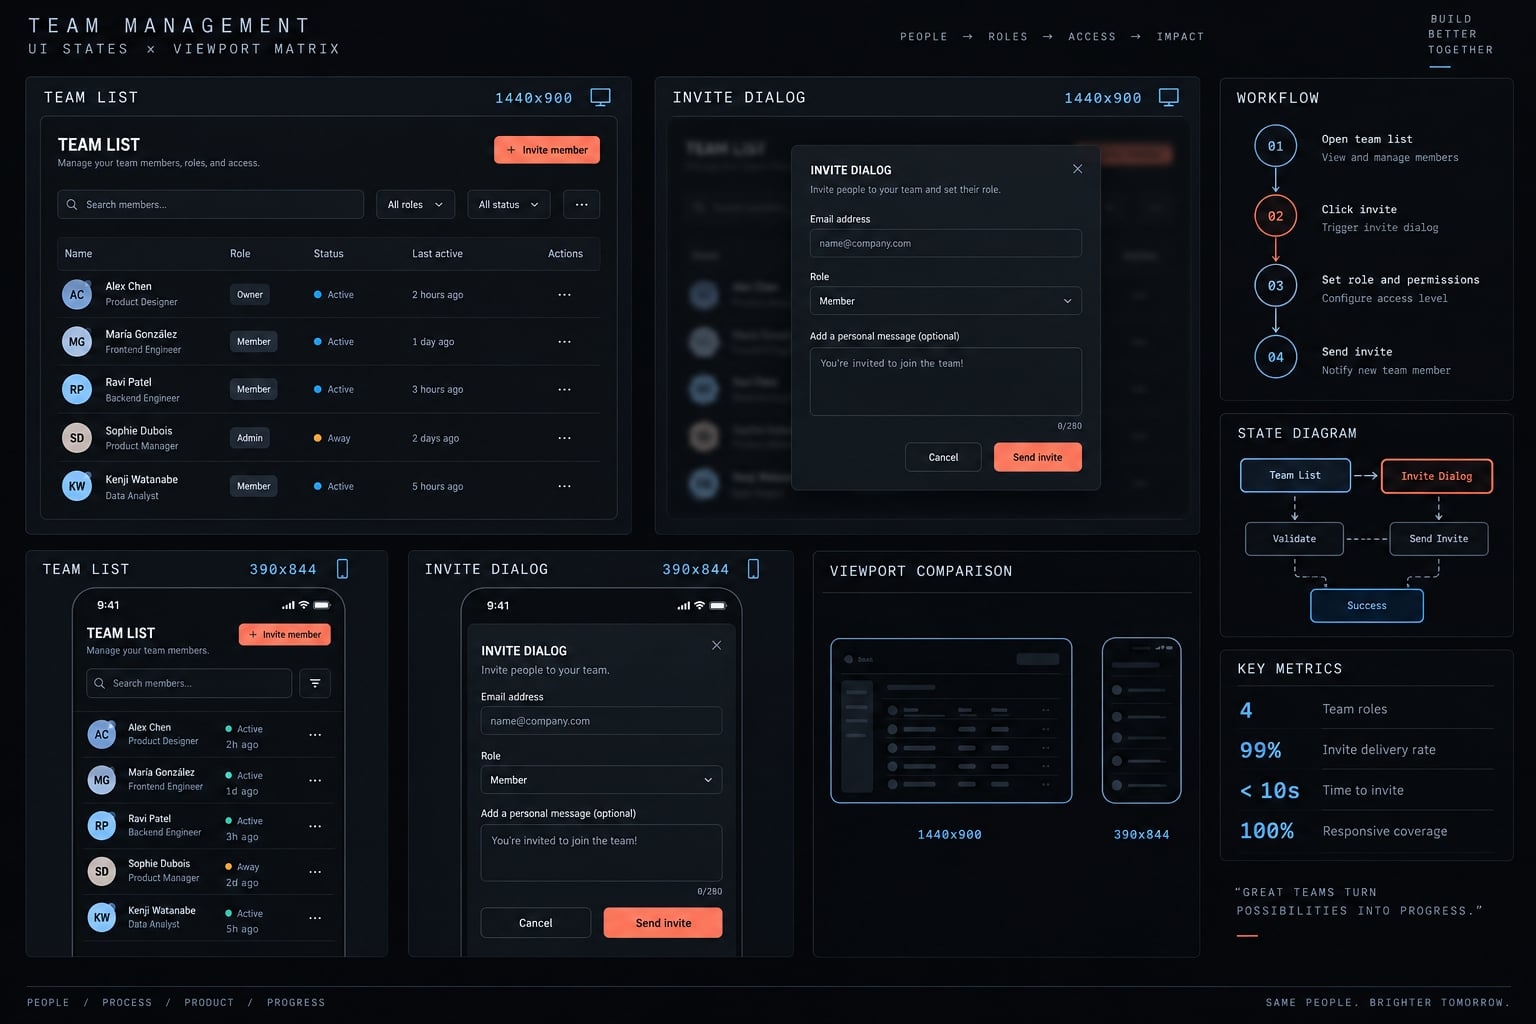Image resolution: width=1536 pixels, height=1024 pixels.
Task: Focus the Search members field in mobile team list
Action: click(x=189, y=683)
